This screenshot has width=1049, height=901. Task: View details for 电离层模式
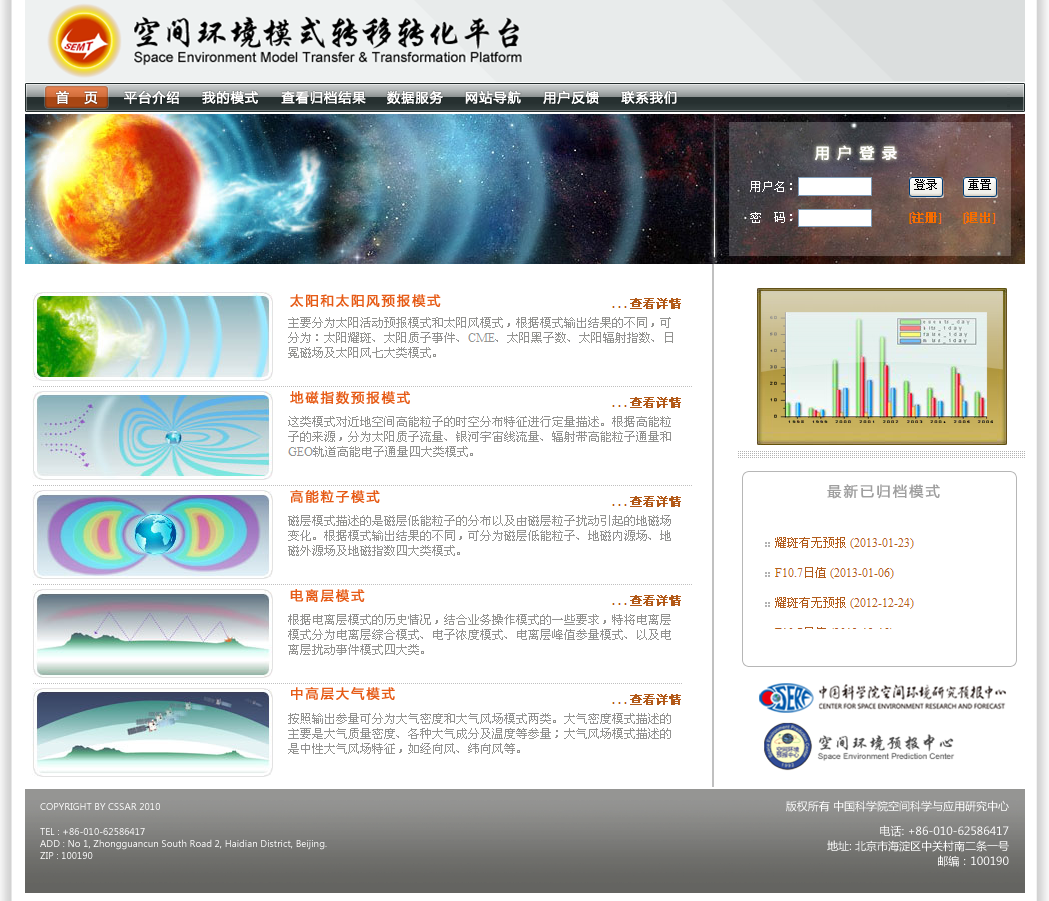click(x=647, y=601)
